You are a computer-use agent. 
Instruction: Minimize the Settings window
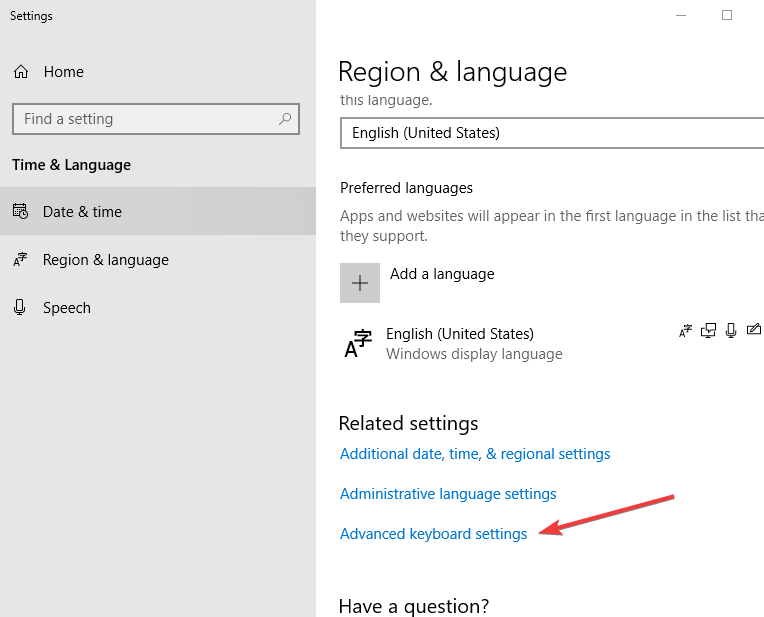681,16
